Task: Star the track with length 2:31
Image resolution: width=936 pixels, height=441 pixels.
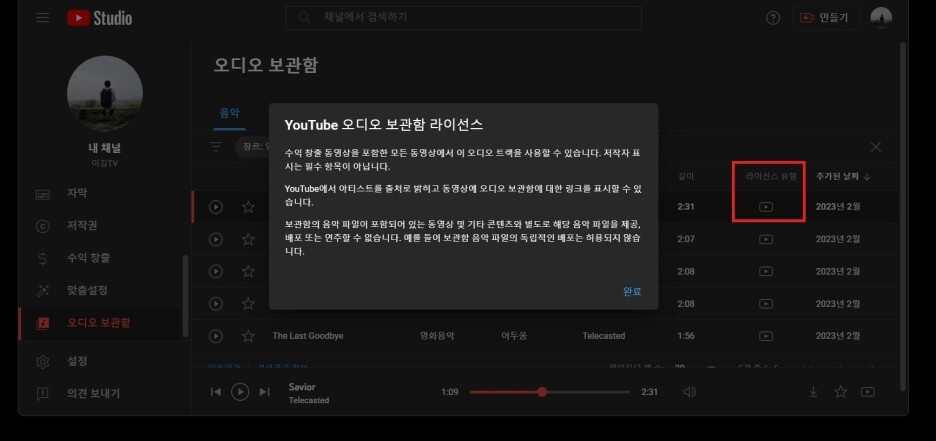Action: point(248,207)
